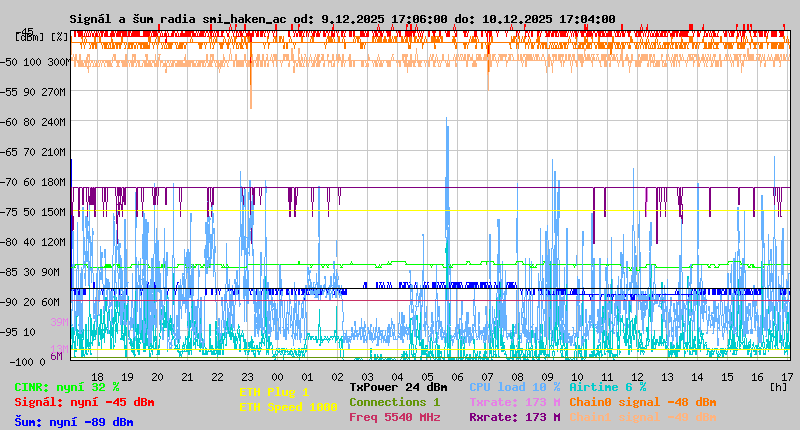
Task: Click the CINR legend label in green
Action: click(66, 386)
